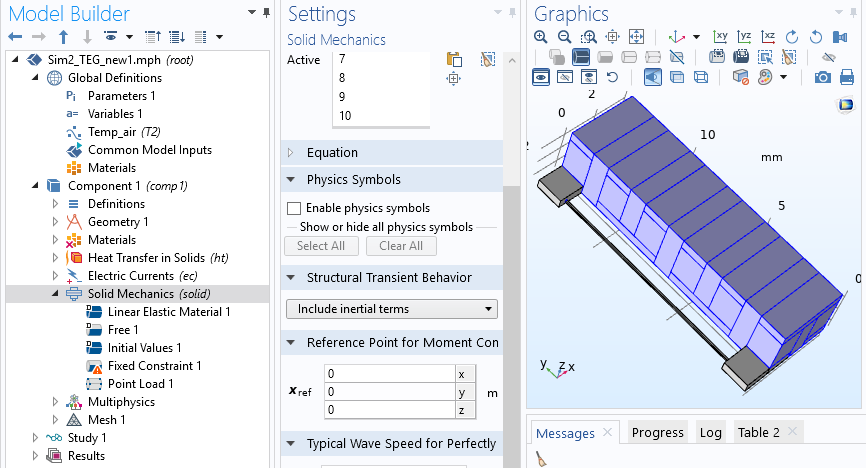Open the Structural Transient Behavior dropdown

pos(391,309)
